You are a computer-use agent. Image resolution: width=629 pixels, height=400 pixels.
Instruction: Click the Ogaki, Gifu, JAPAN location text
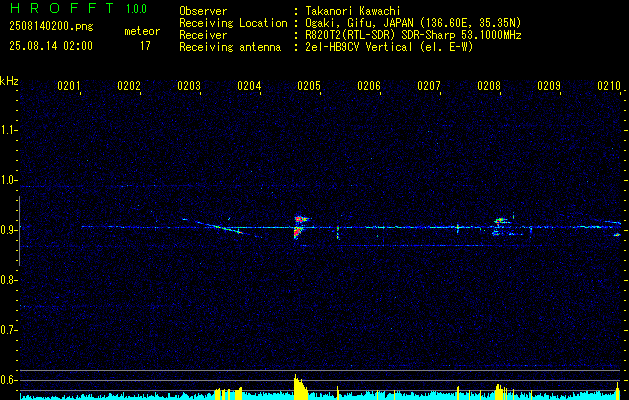(x=413, y=23)
